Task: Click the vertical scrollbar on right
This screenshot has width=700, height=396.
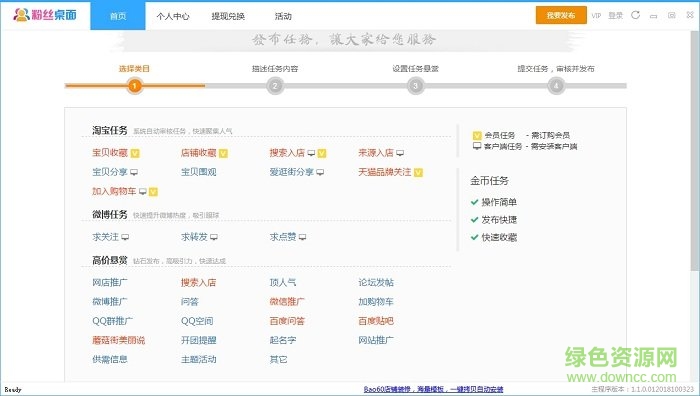Action: click(695, 152)
